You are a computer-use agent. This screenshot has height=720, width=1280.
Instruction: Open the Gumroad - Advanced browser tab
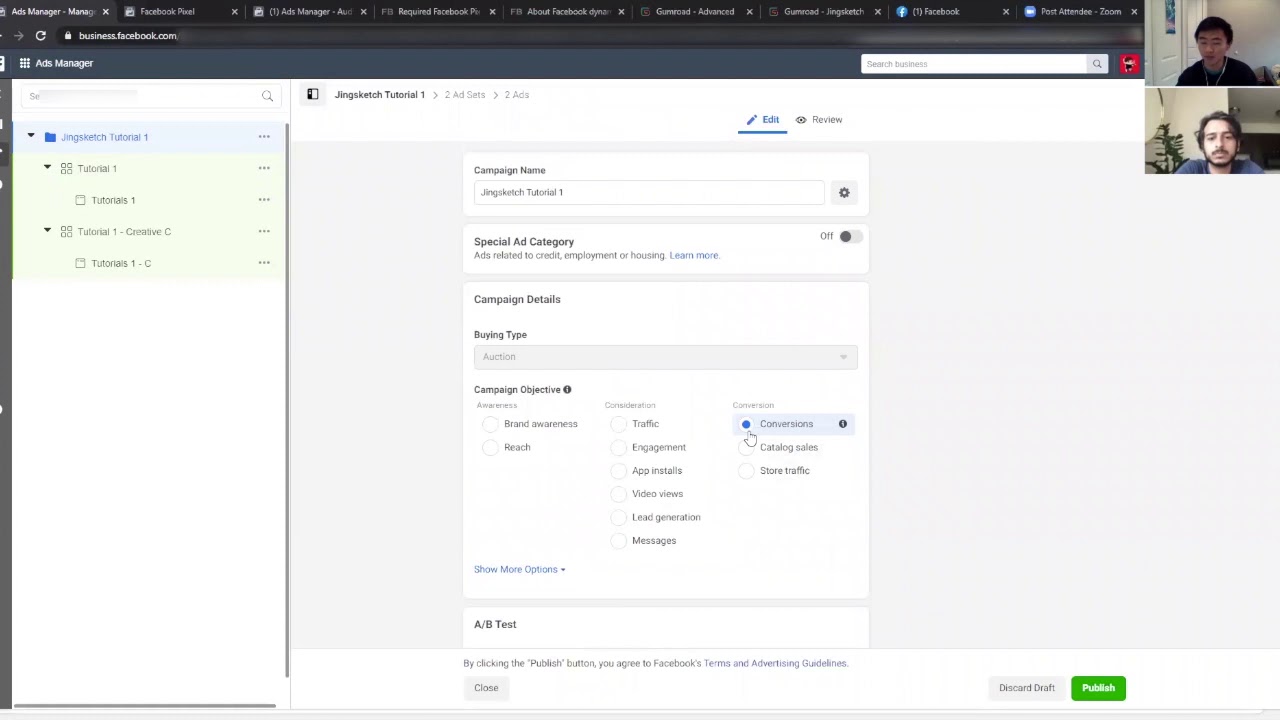[695, 12]
